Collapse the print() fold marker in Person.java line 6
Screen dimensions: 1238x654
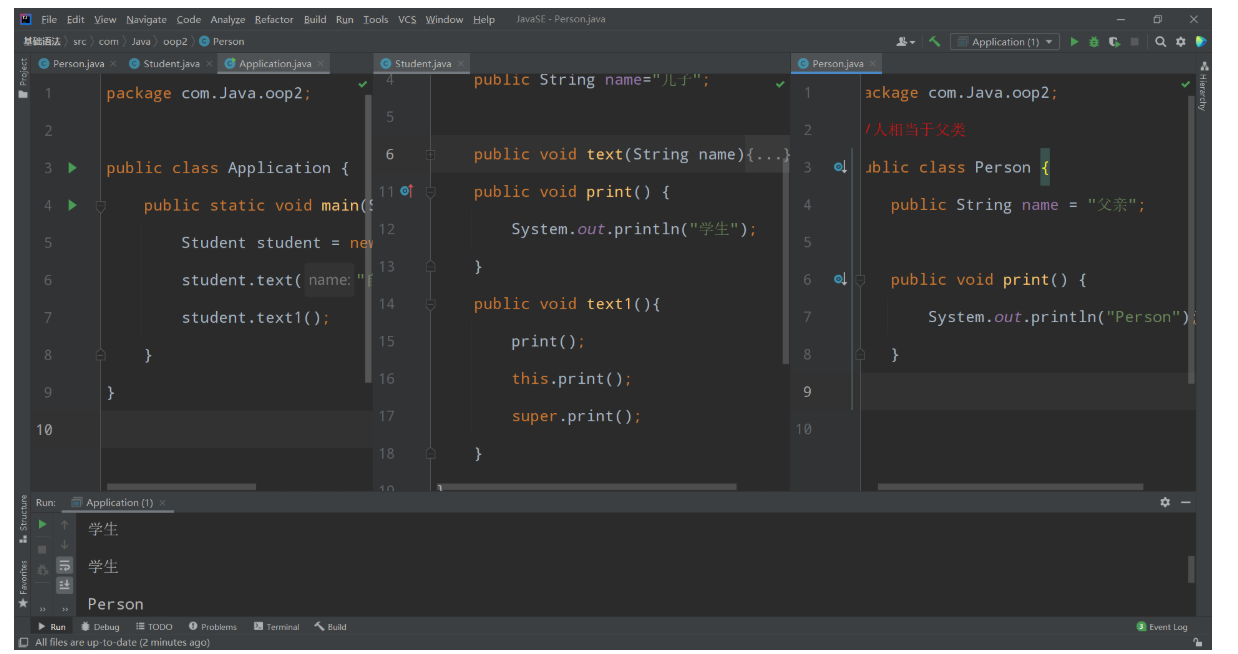click(x=860, y=279)
